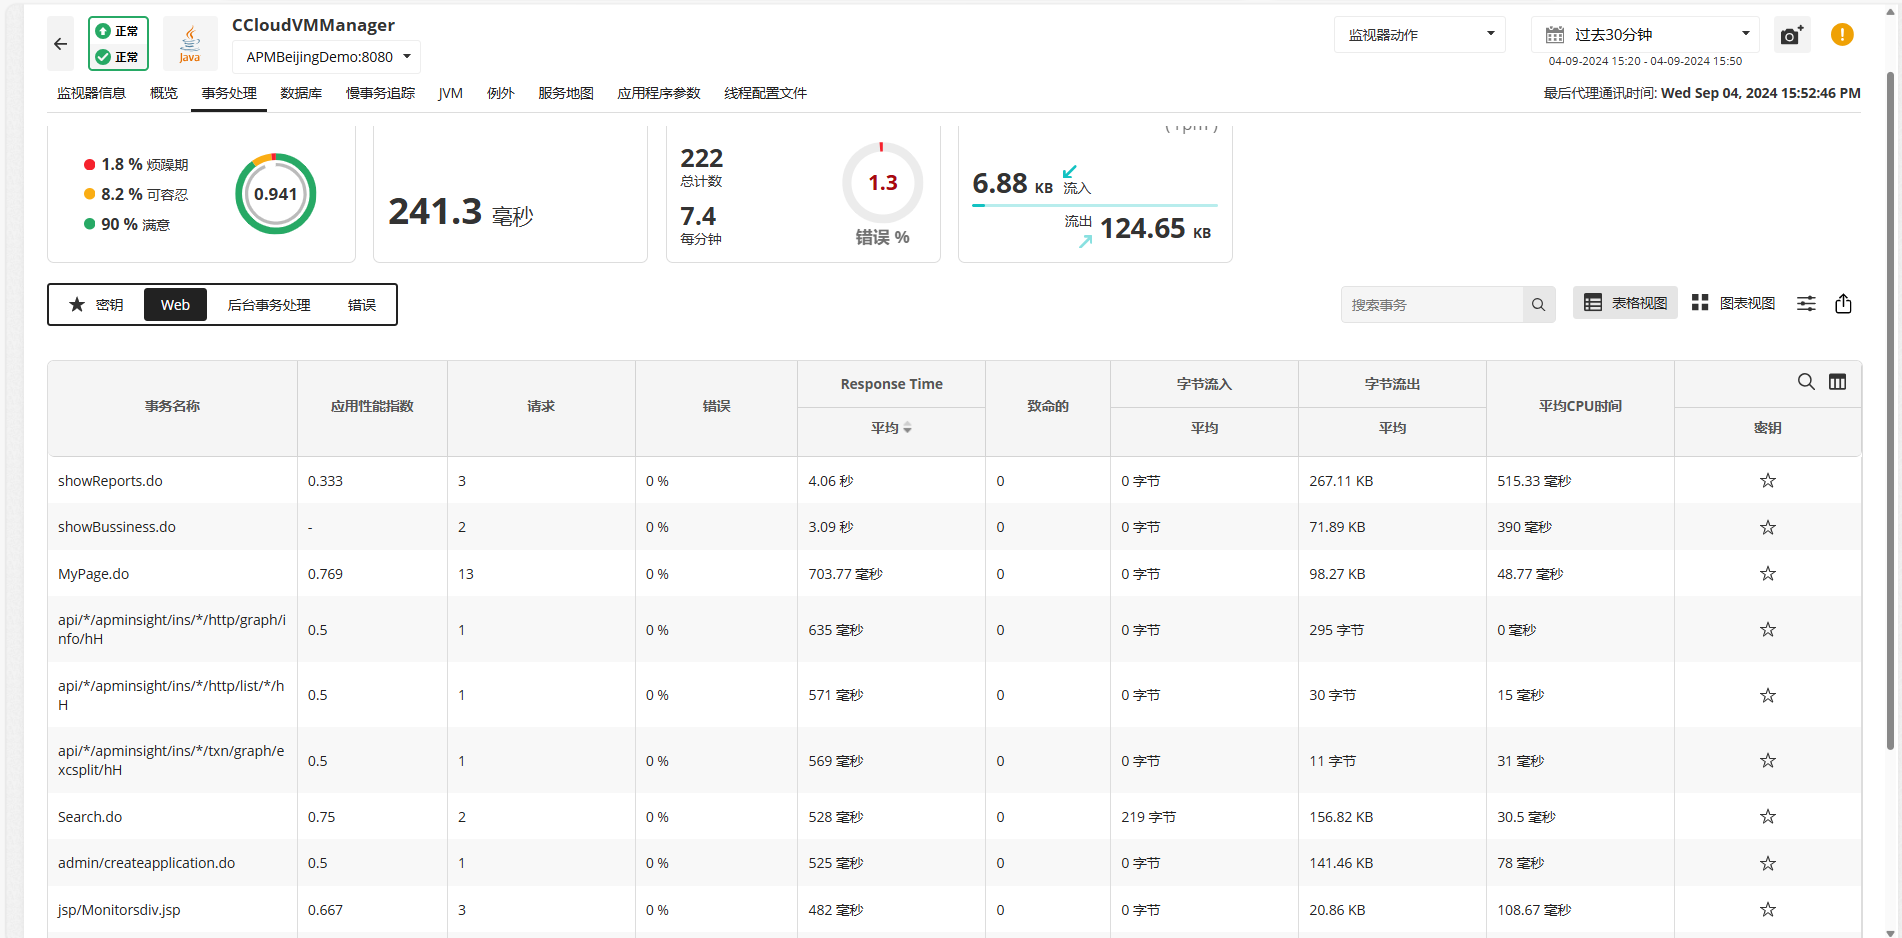Toggle key star for MyPage.do row
The image size is (1902, 938).
1767,574
